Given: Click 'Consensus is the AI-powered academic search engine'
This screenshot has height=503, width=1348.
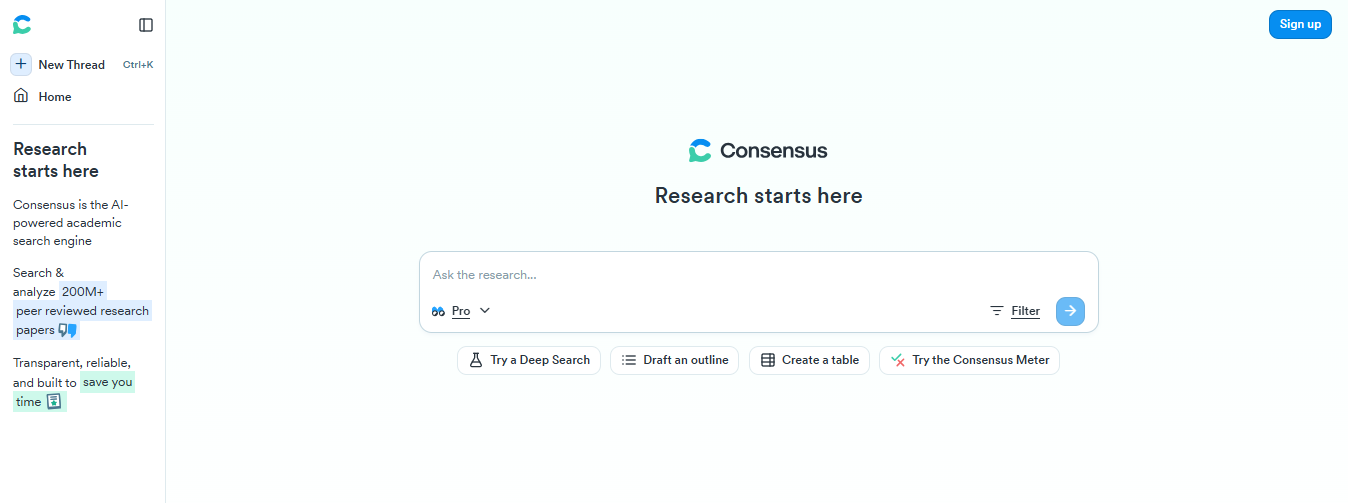Looking at the screenshot, I should [x=71, y=223].
